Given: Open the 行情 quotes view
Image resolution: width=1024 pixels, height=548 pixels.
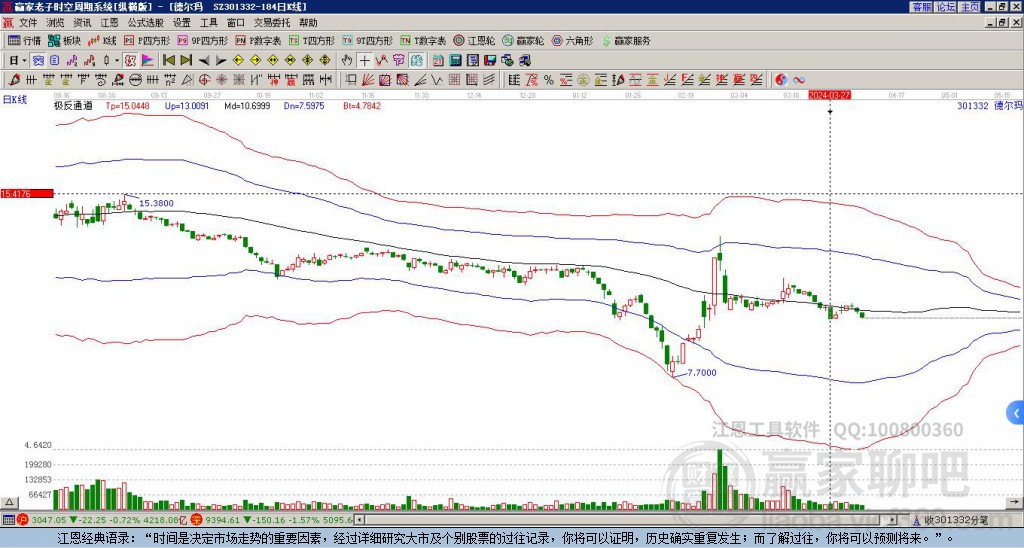Looking at the screenshot, I should 24,40.
